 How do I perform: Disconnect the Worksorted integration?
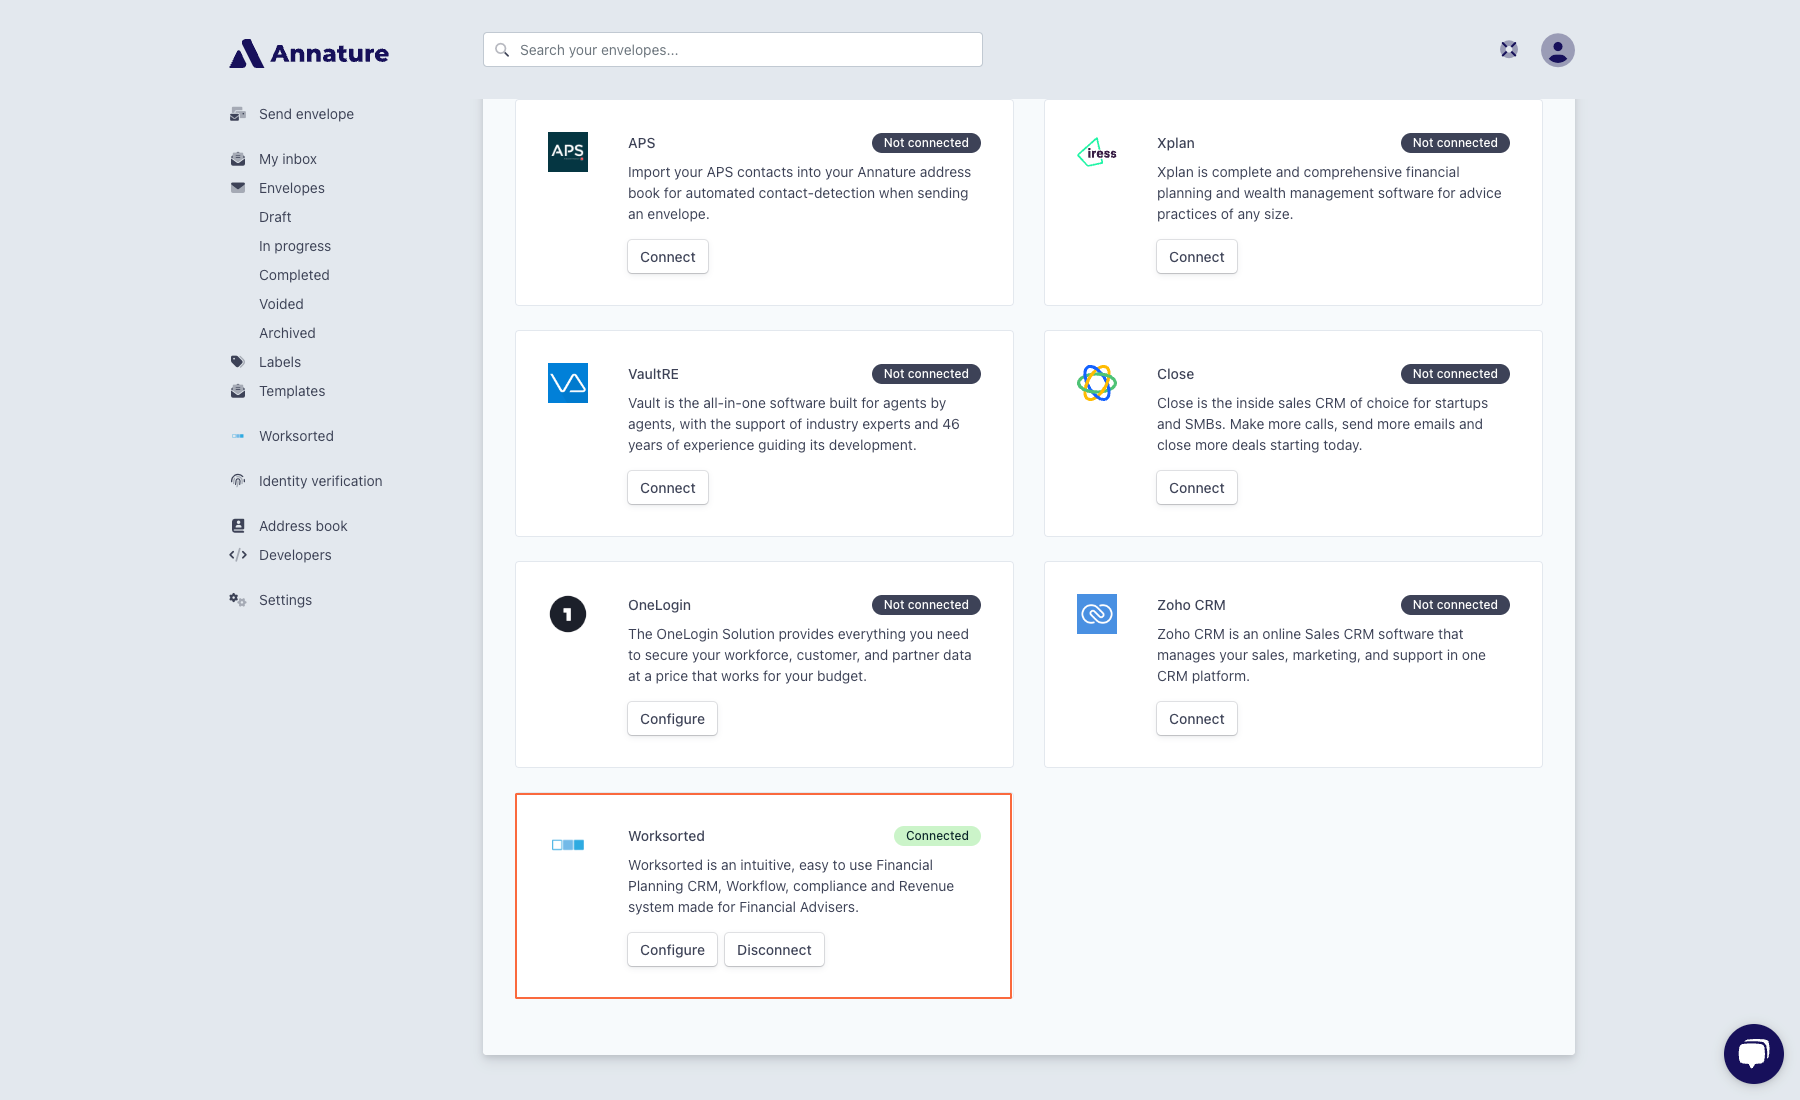click(774, 949)
